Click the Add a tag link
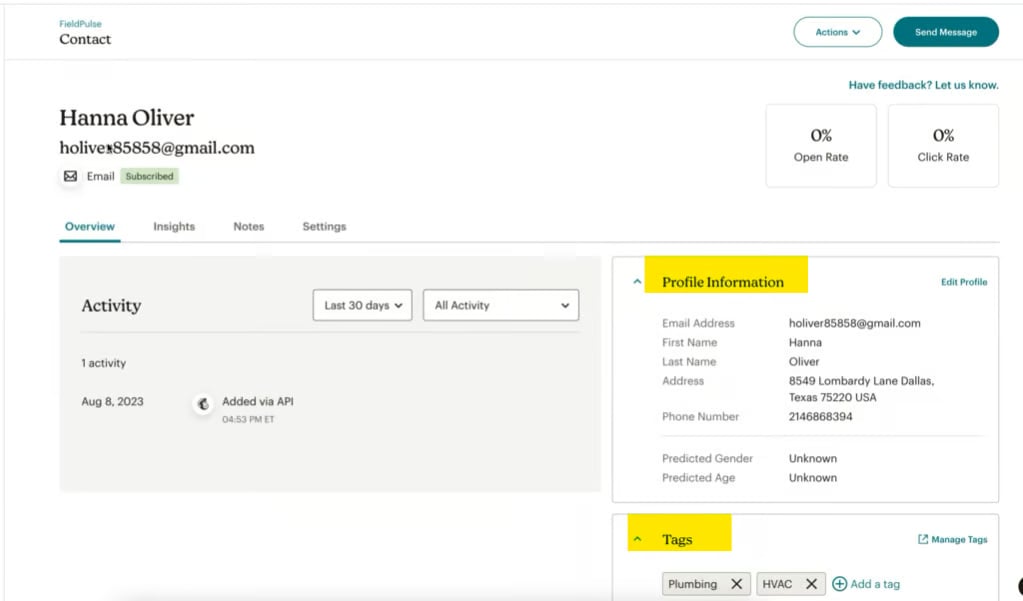The width and height of the screenshot is (1023, 601). click(x=875, y=584)
